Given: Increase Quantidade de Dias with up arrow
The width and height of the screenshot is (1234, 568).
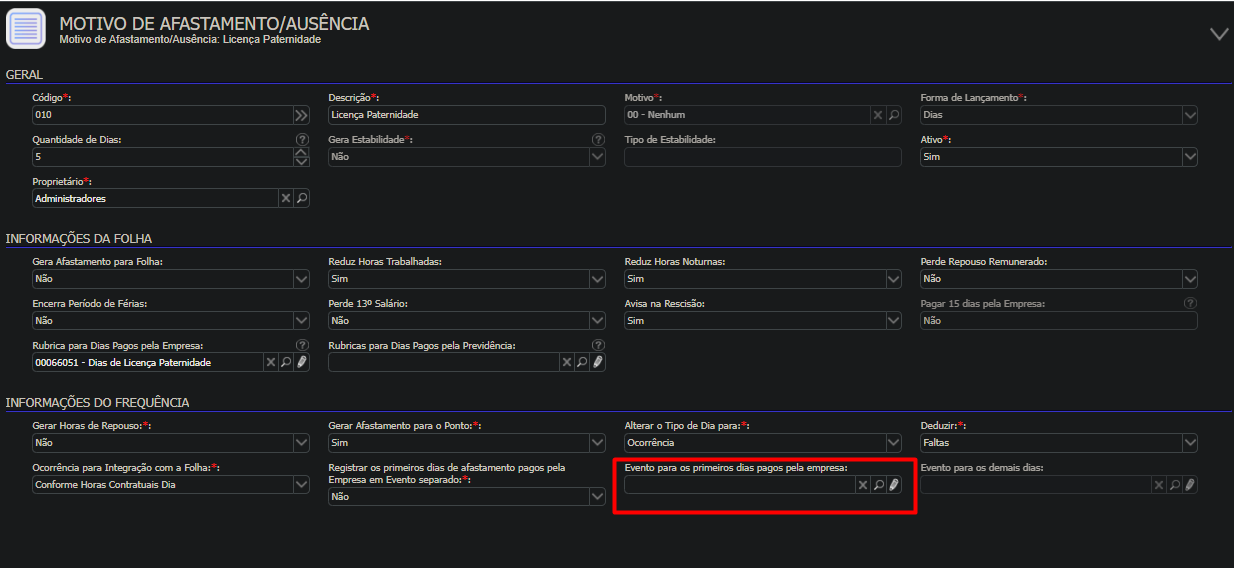Looking at the screenshot, I should (x=302, y=152).
